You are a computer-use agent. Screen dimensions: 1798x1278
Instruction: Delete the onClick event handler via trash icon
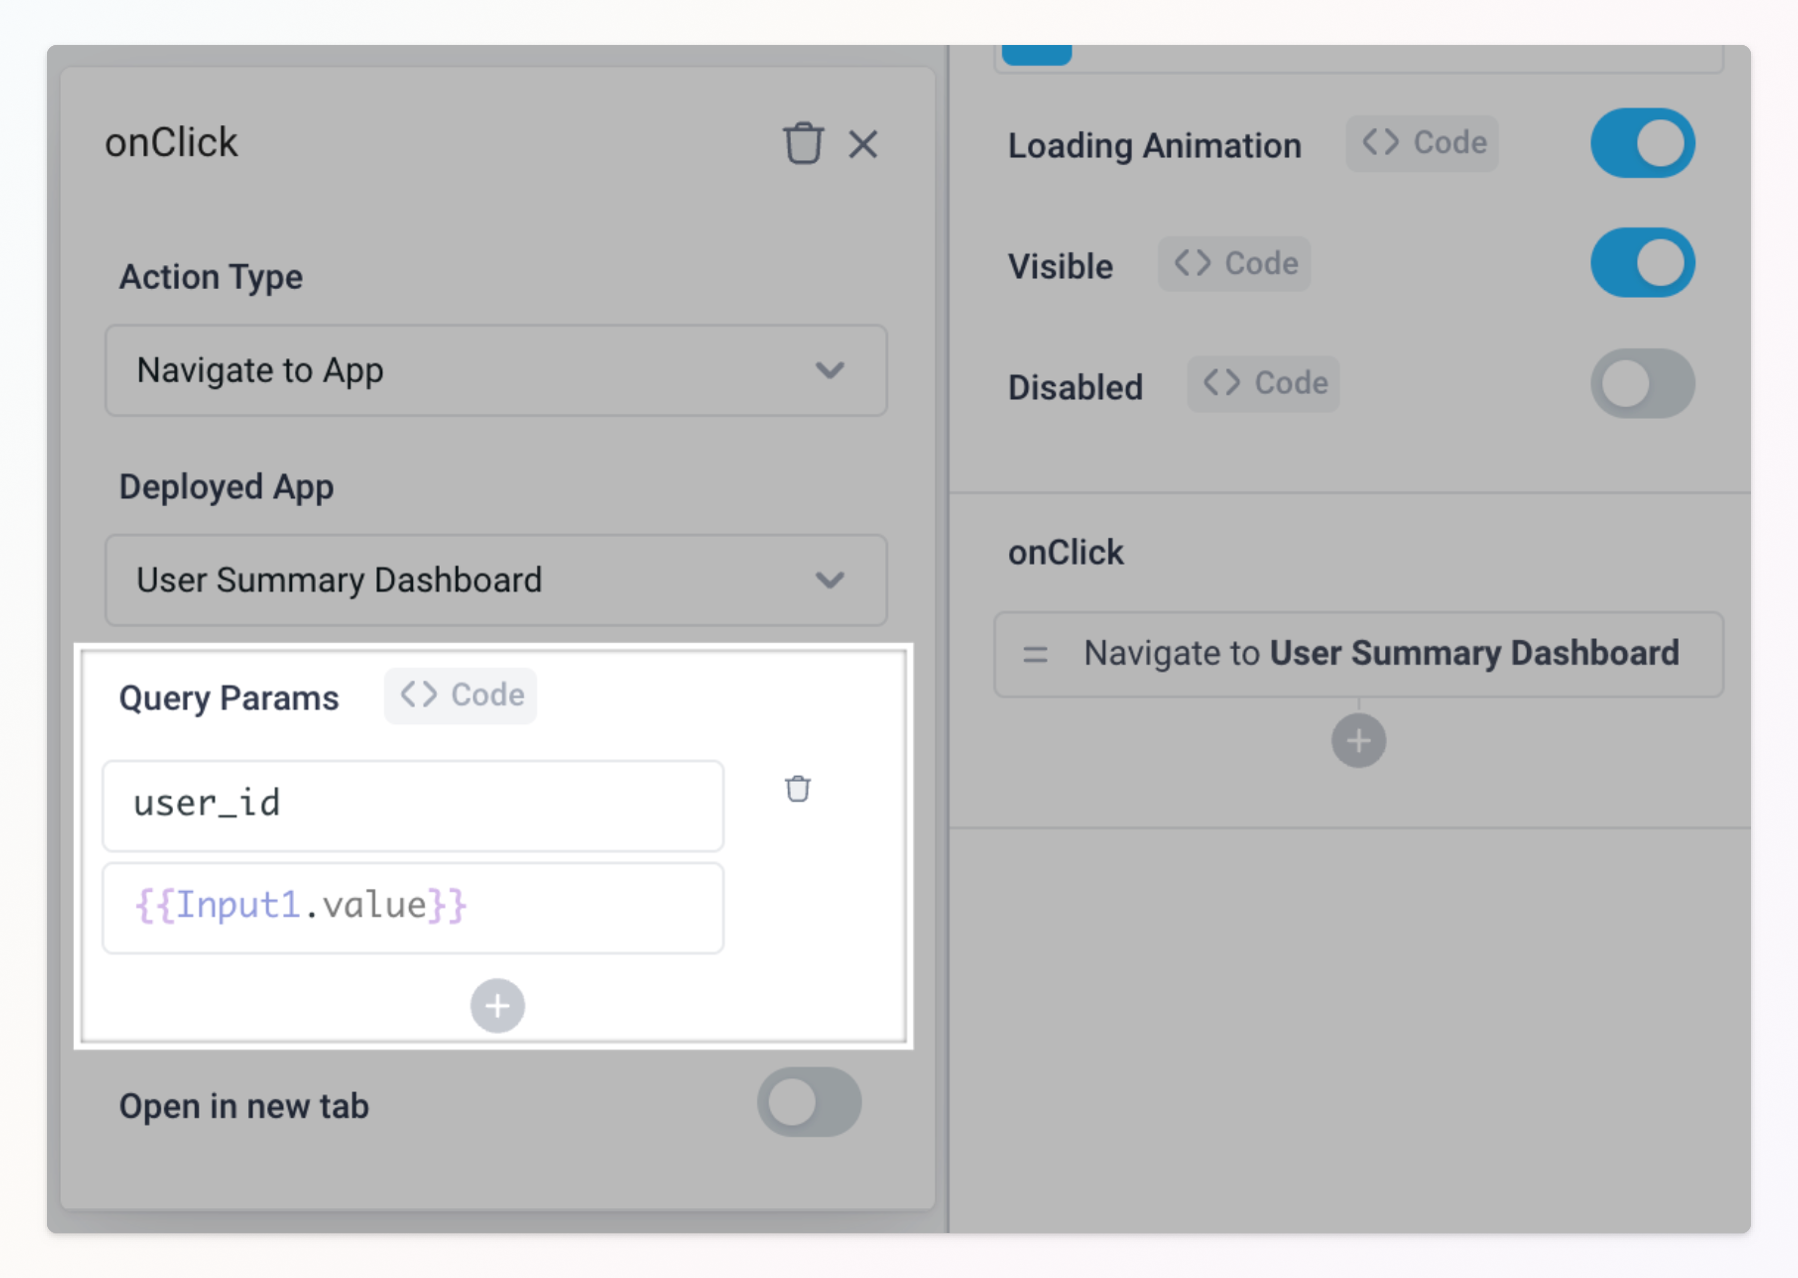[x=804, y=144]
